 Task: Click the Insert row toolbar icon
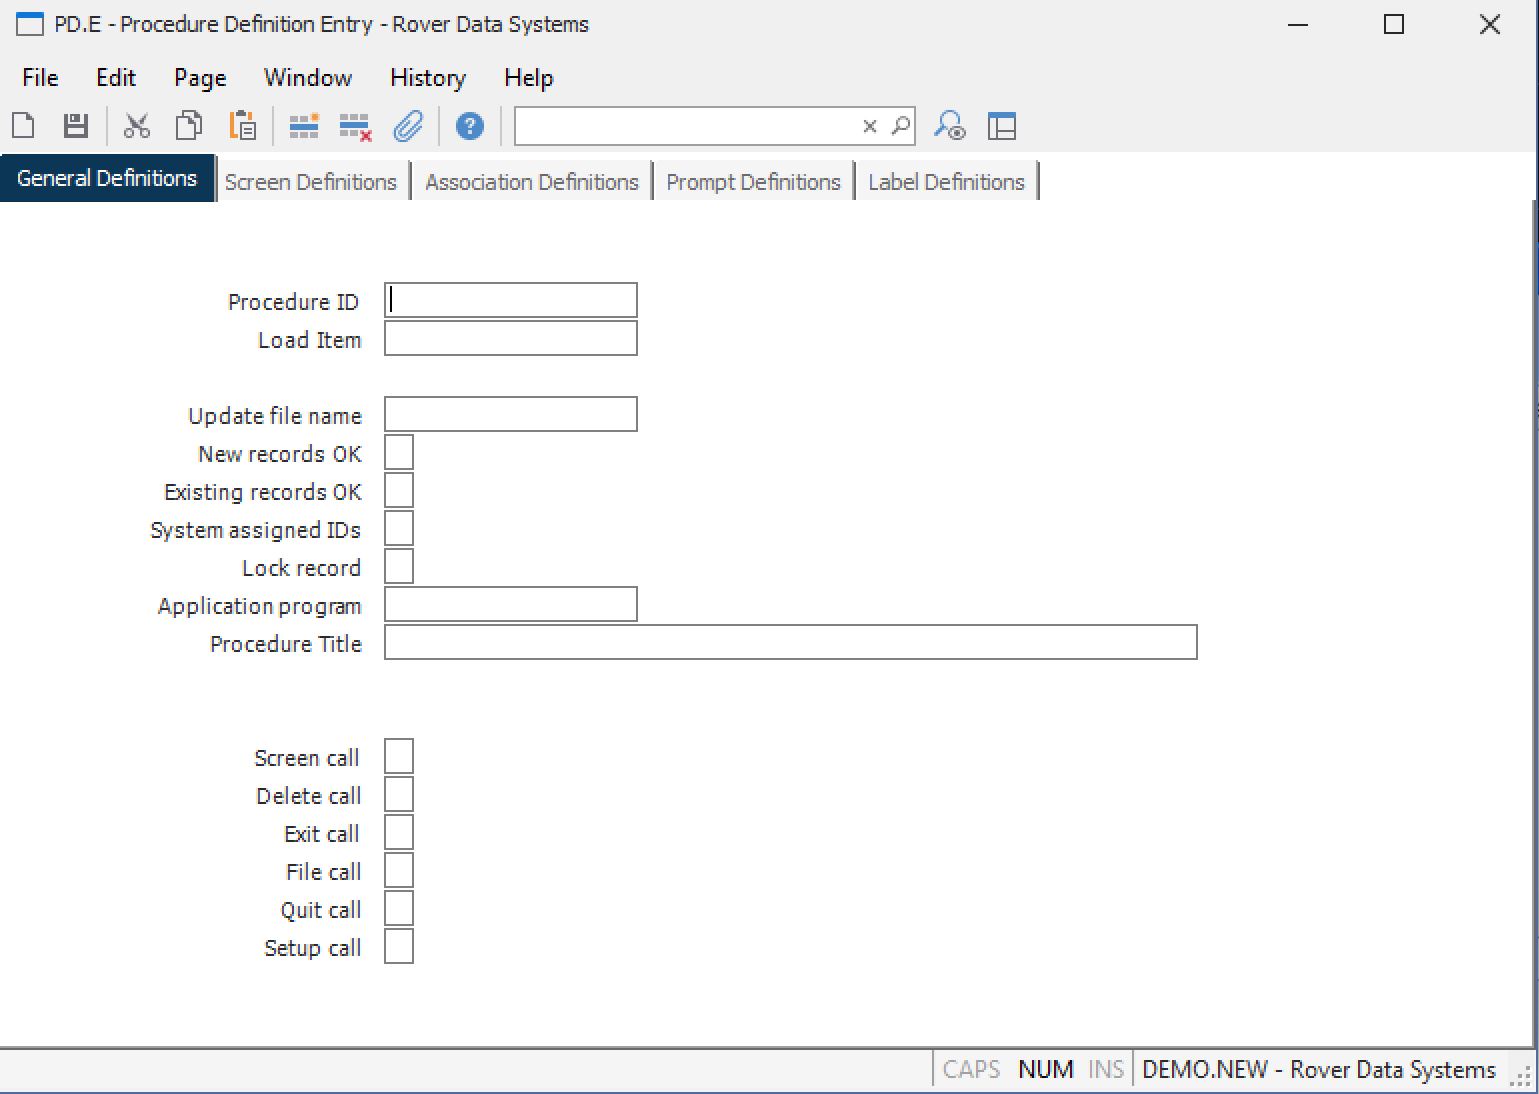point(303,126)
